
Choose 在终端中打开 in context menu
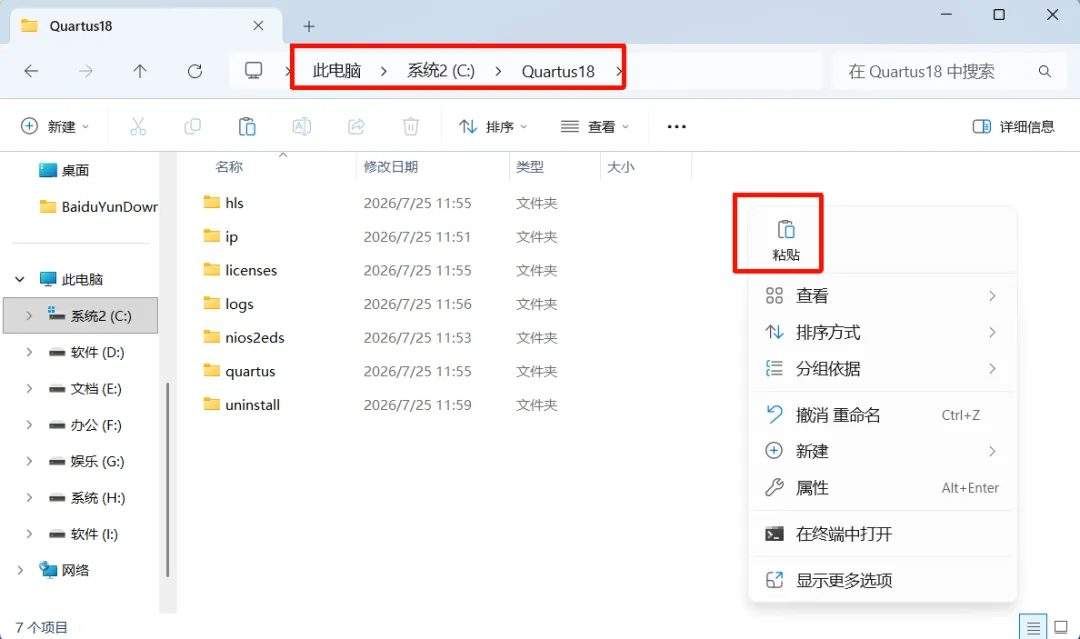tap(882, 534)
